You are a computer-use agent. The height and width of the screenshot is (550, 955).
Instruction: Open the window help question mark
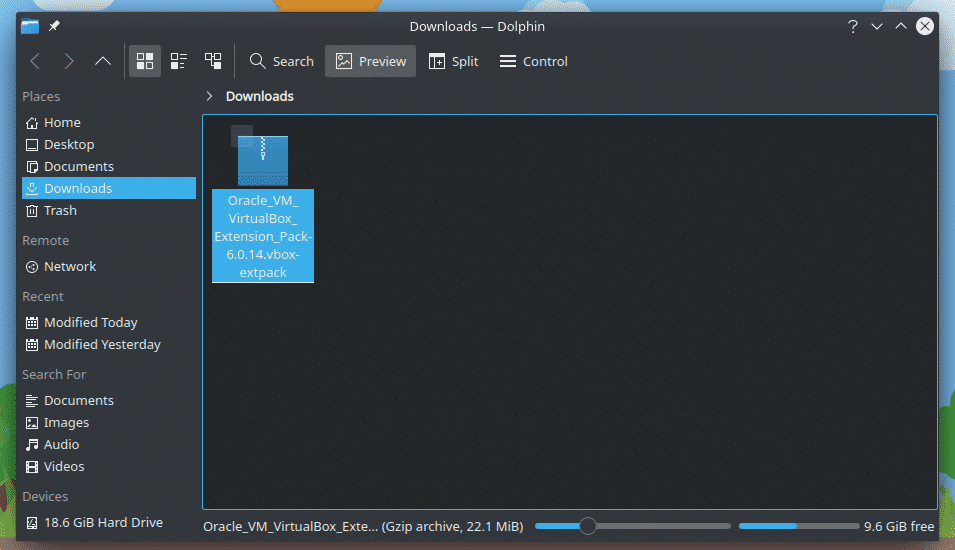point(853,26)
